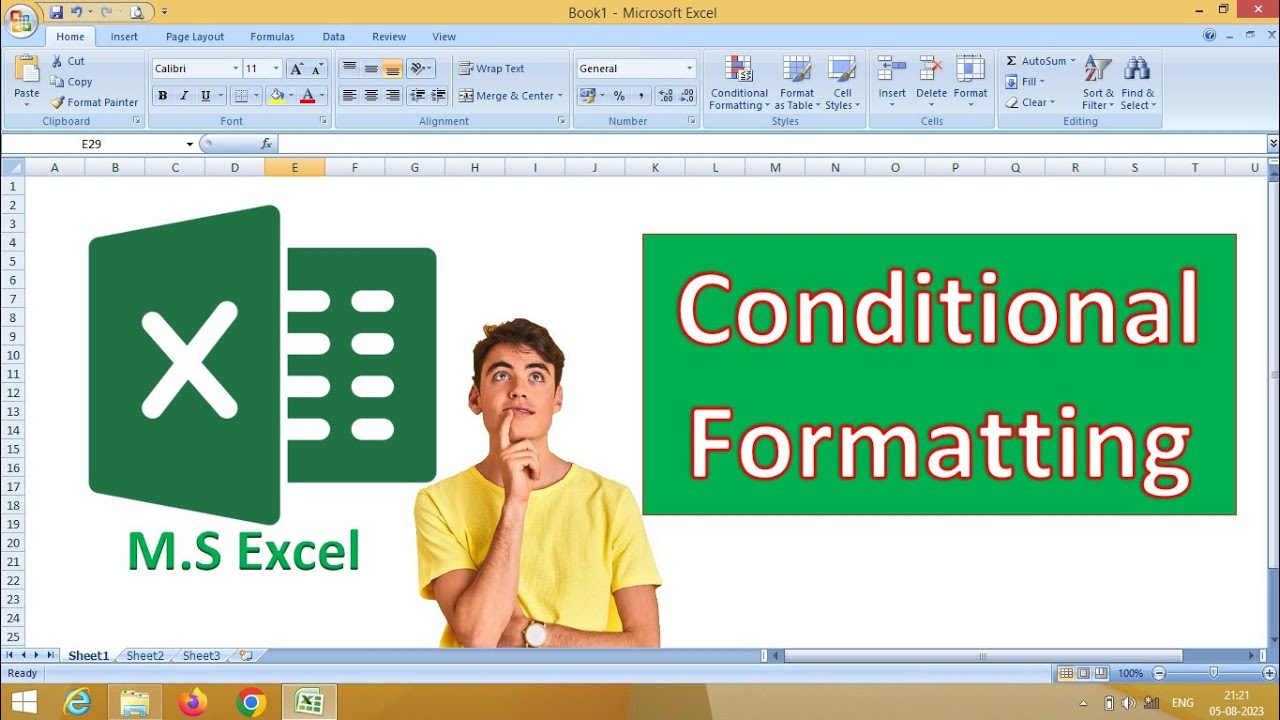Apply the red Font Color
The height and width of the screenshot is (720, 1280).
307,96
